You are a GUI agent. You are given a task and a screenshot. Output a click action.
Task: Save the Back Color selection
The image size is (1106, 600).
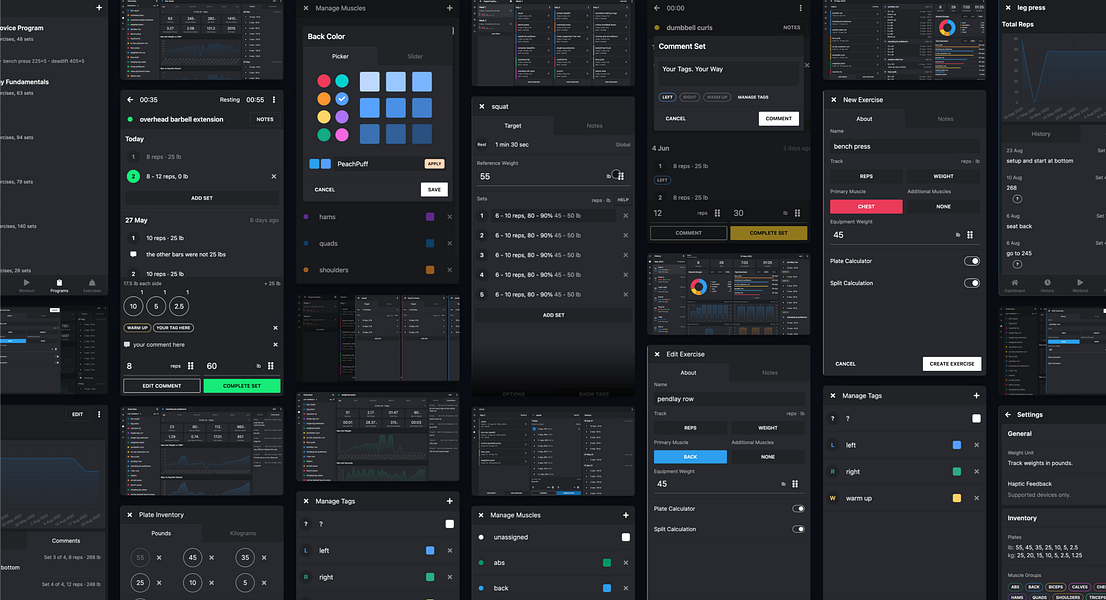434,190
